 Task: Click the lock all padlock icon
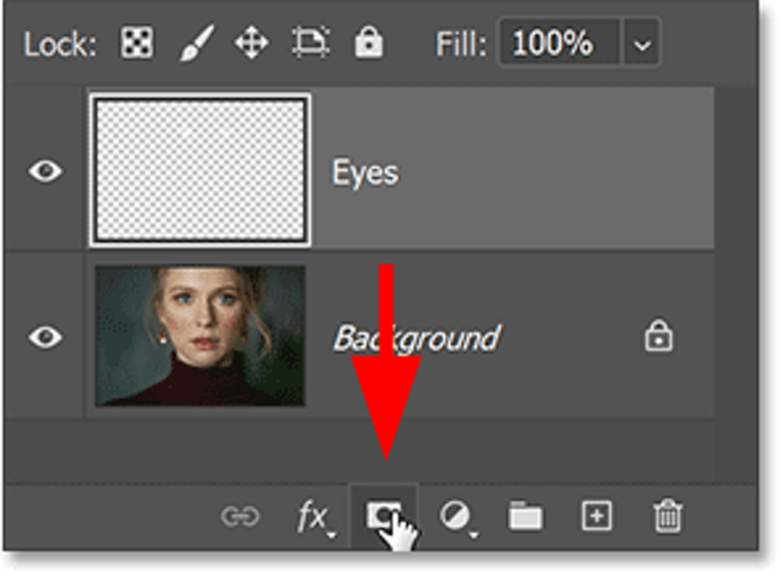(369, 42)
